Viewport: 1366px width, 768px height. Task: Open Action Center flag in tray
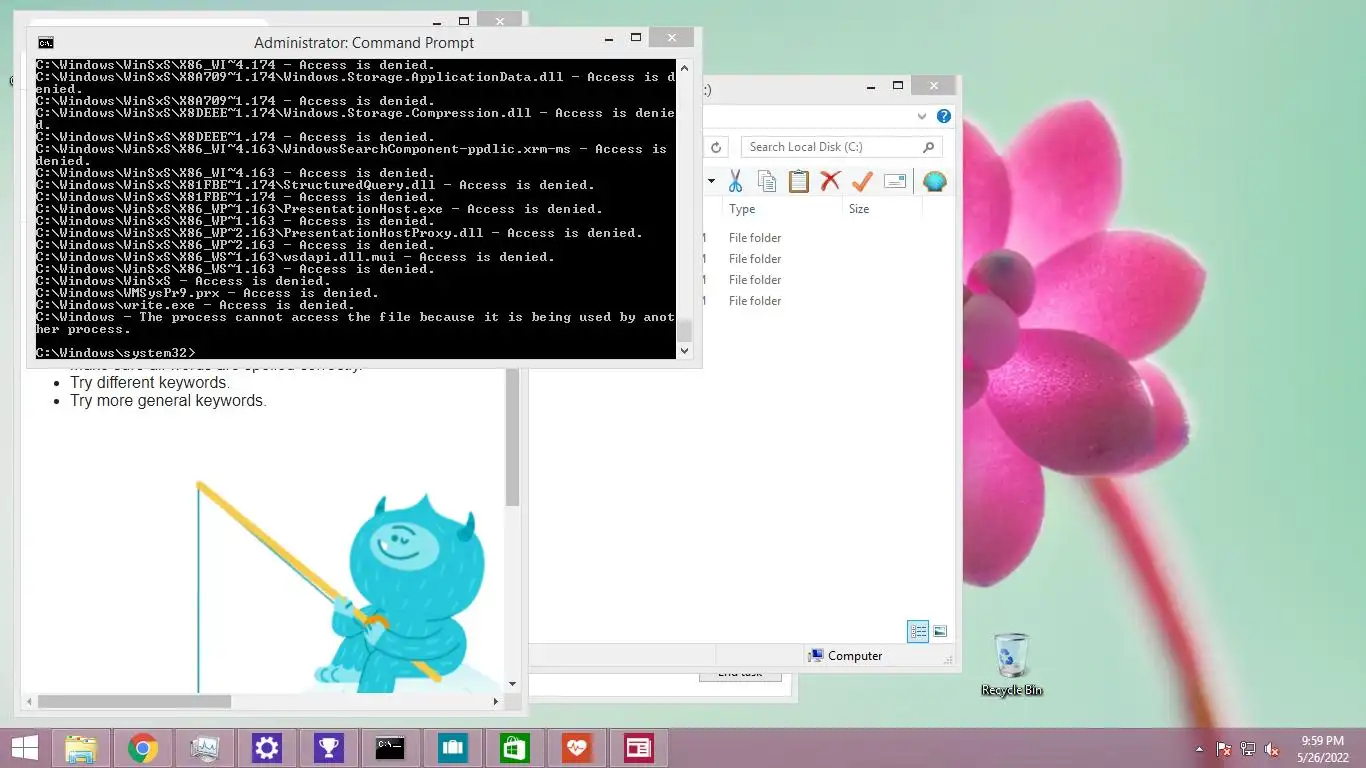1224,749
